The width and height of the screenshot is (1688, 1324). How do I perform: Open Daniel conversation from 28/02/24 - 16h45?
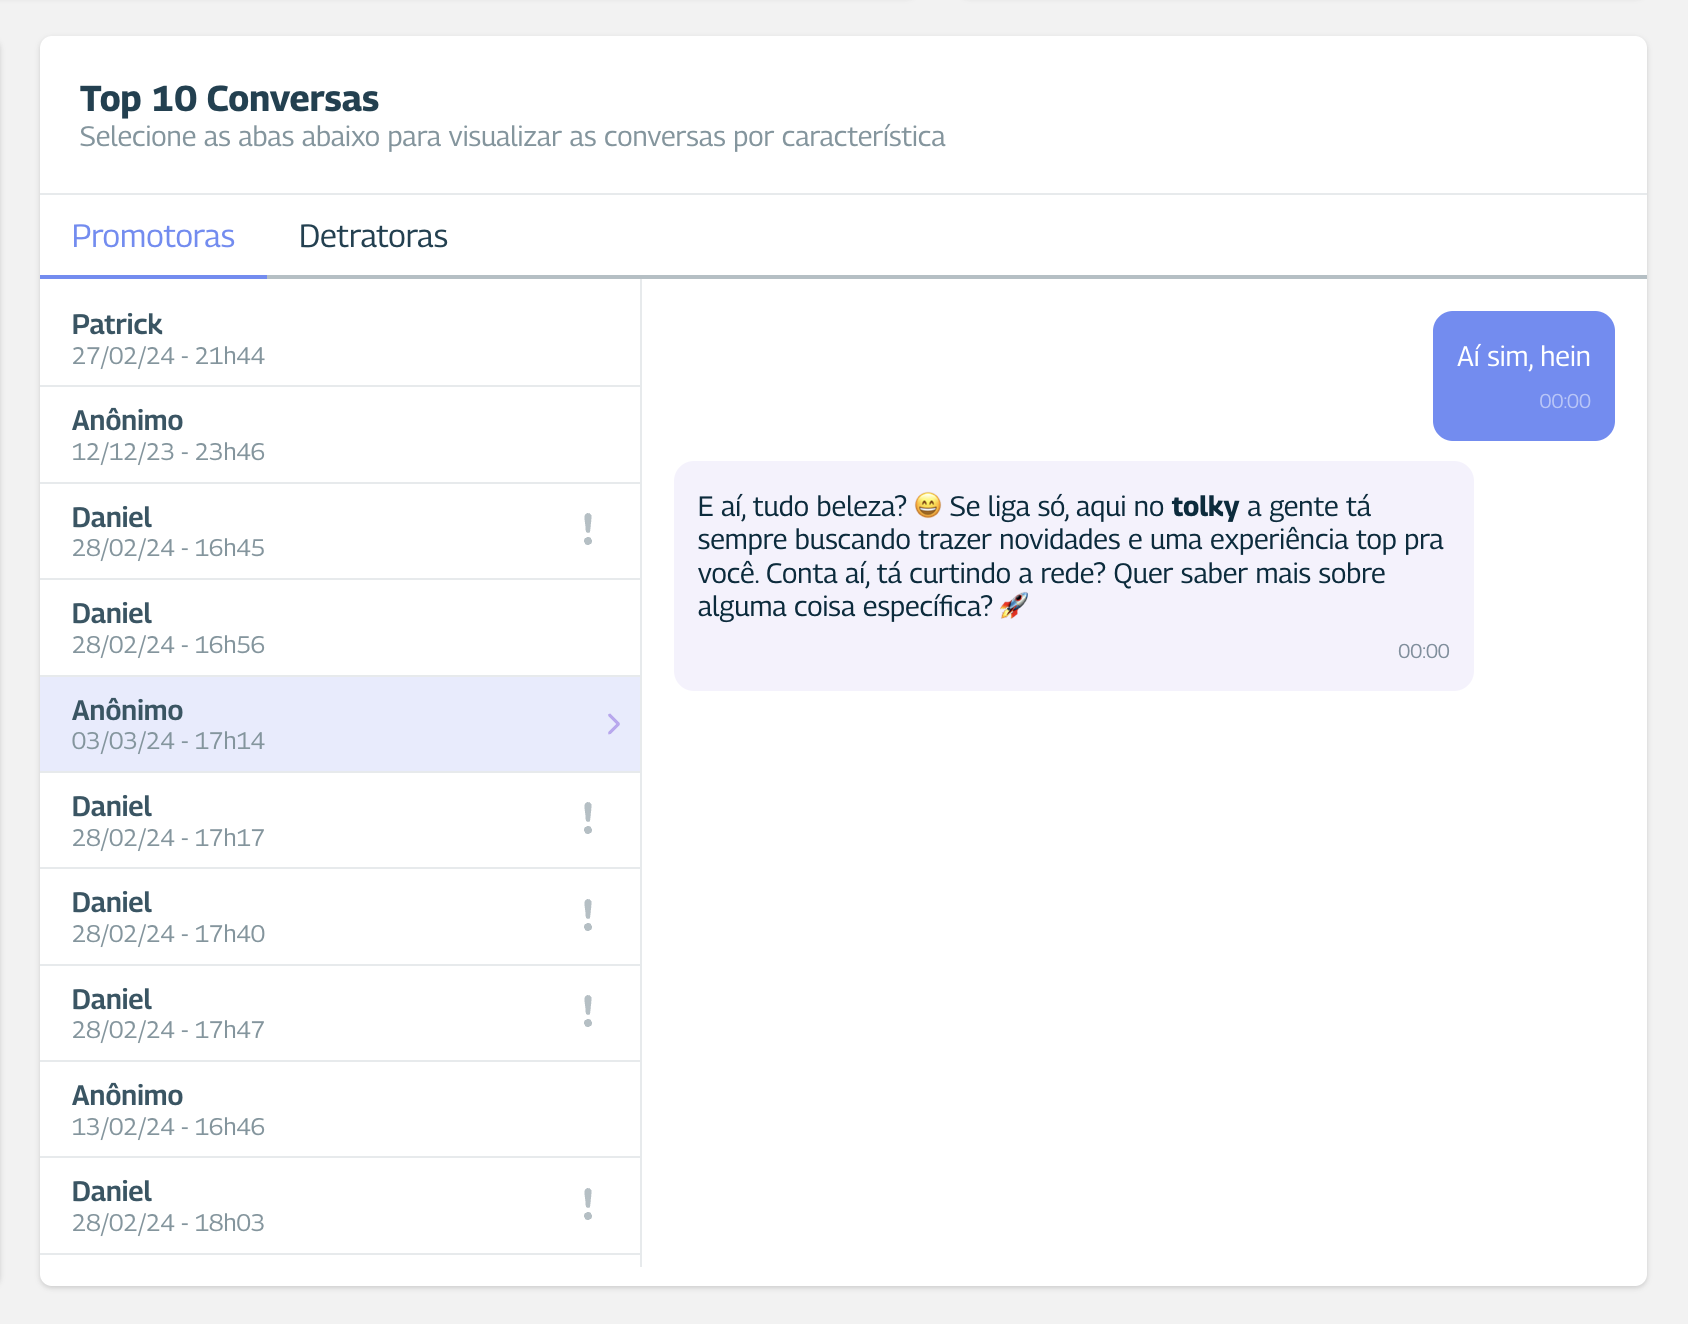click(x=340, y=531)
